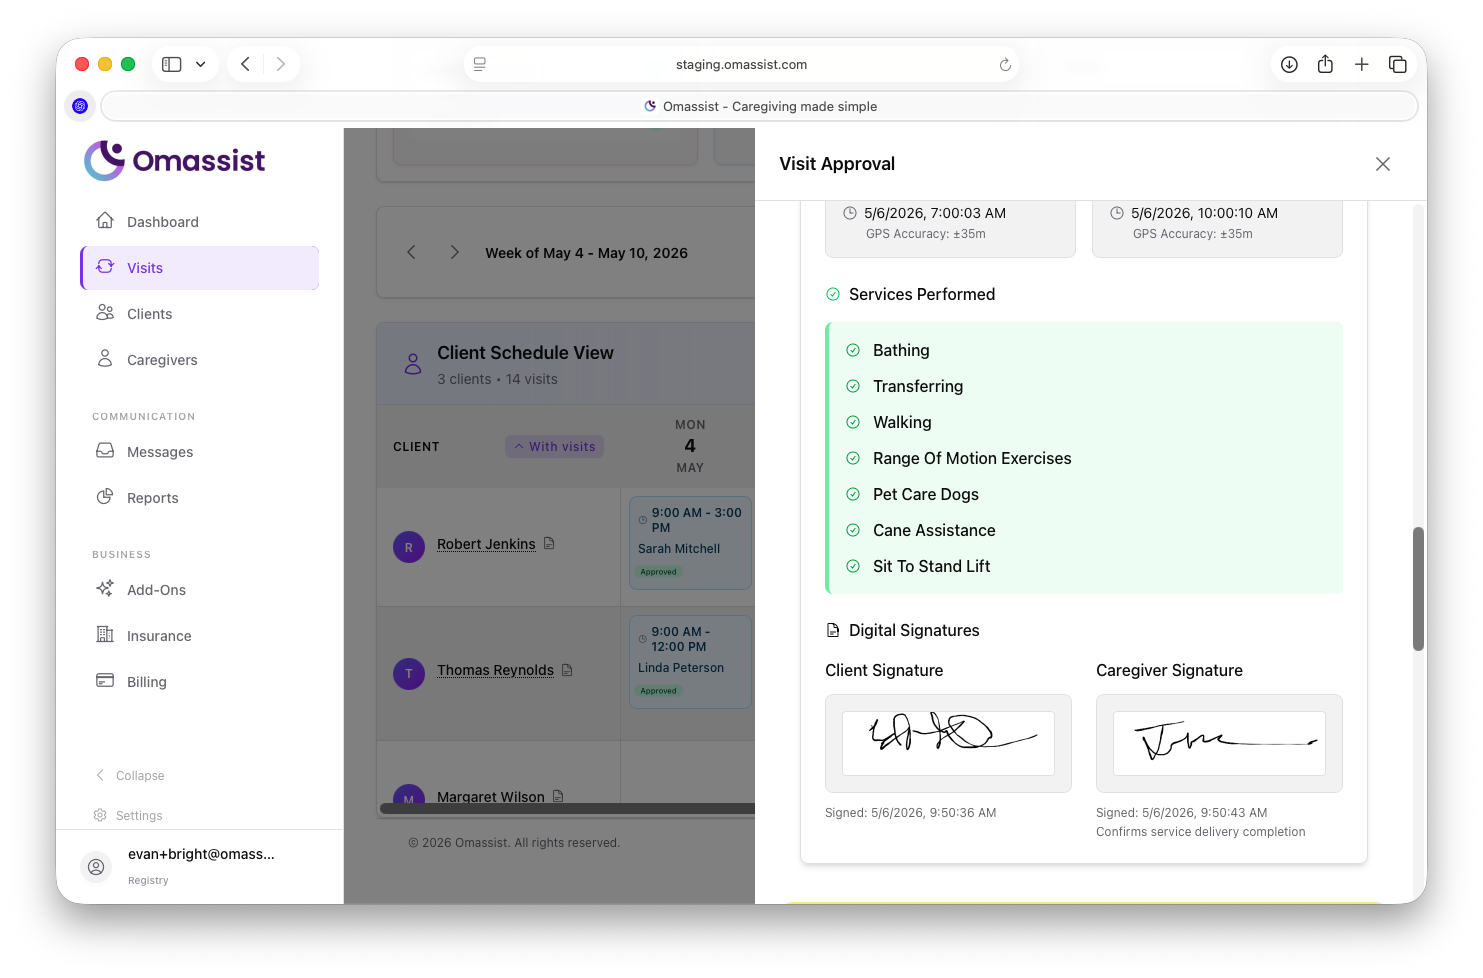Screen dimensions: 1483x978
Task: Open the Safari tab group dropdown arrow
Action: (201, 64)
